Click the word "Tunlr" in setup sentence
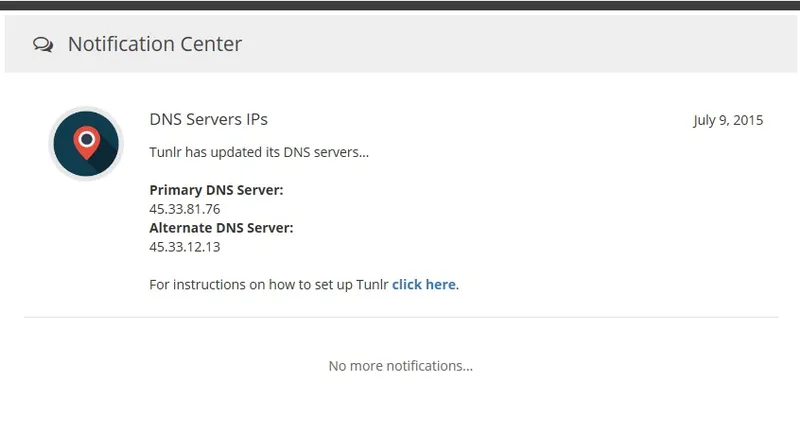Screen dimensions: 800x434 coord(372,284)
